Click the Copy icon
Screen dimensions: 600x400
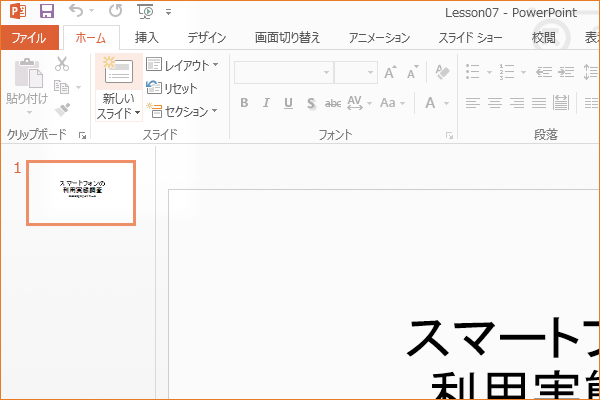click(x=61, y=87)
